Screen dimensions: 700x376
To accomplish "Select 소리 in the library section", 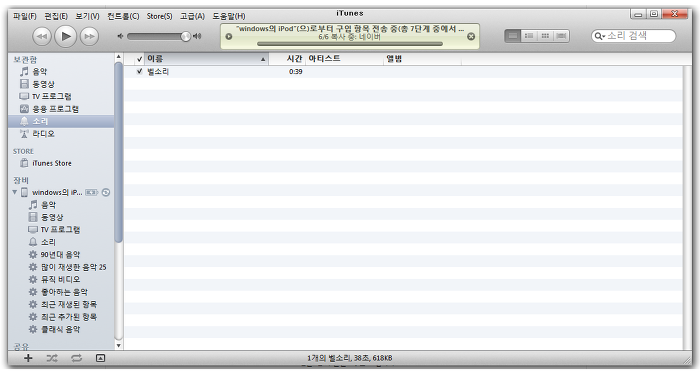I will coord(61,121).
